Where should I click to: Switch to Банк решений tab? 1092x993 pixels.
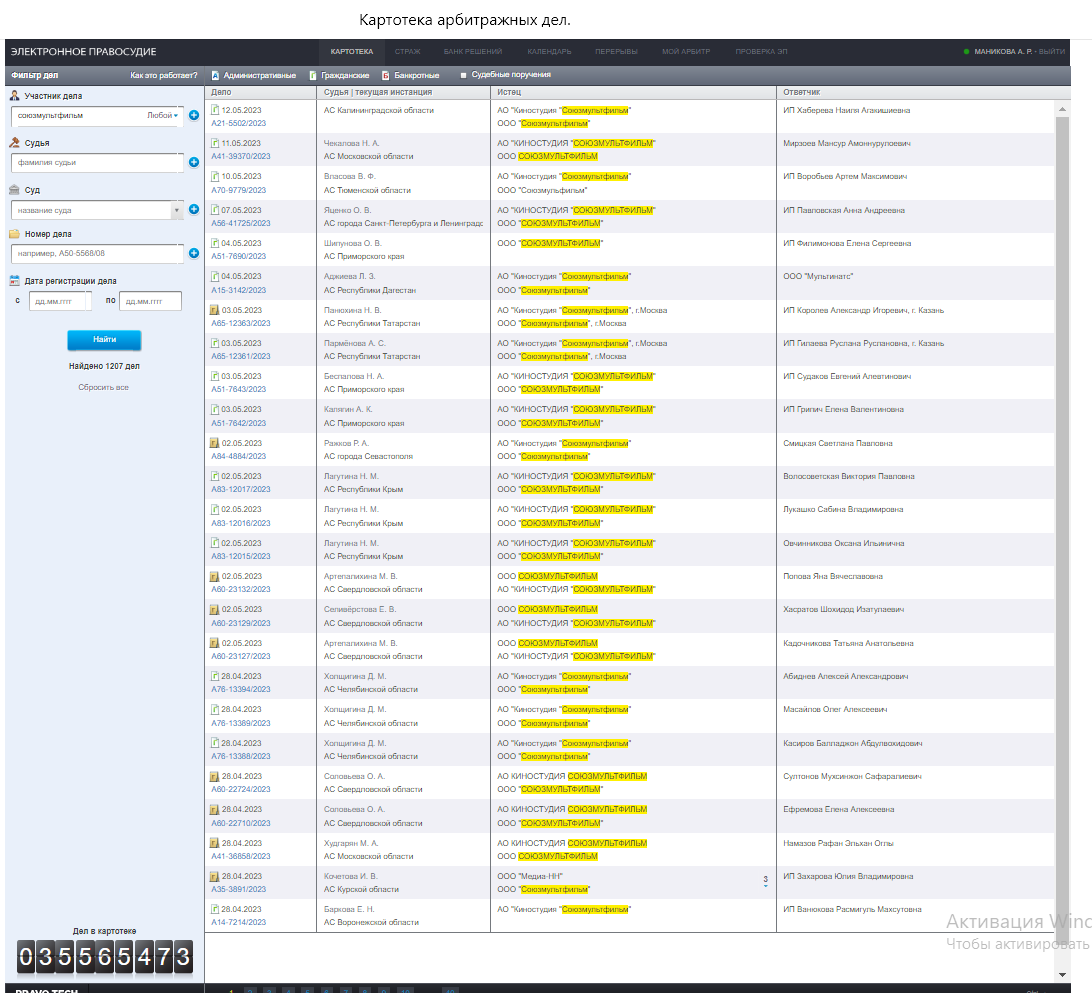tap(473, 52)
